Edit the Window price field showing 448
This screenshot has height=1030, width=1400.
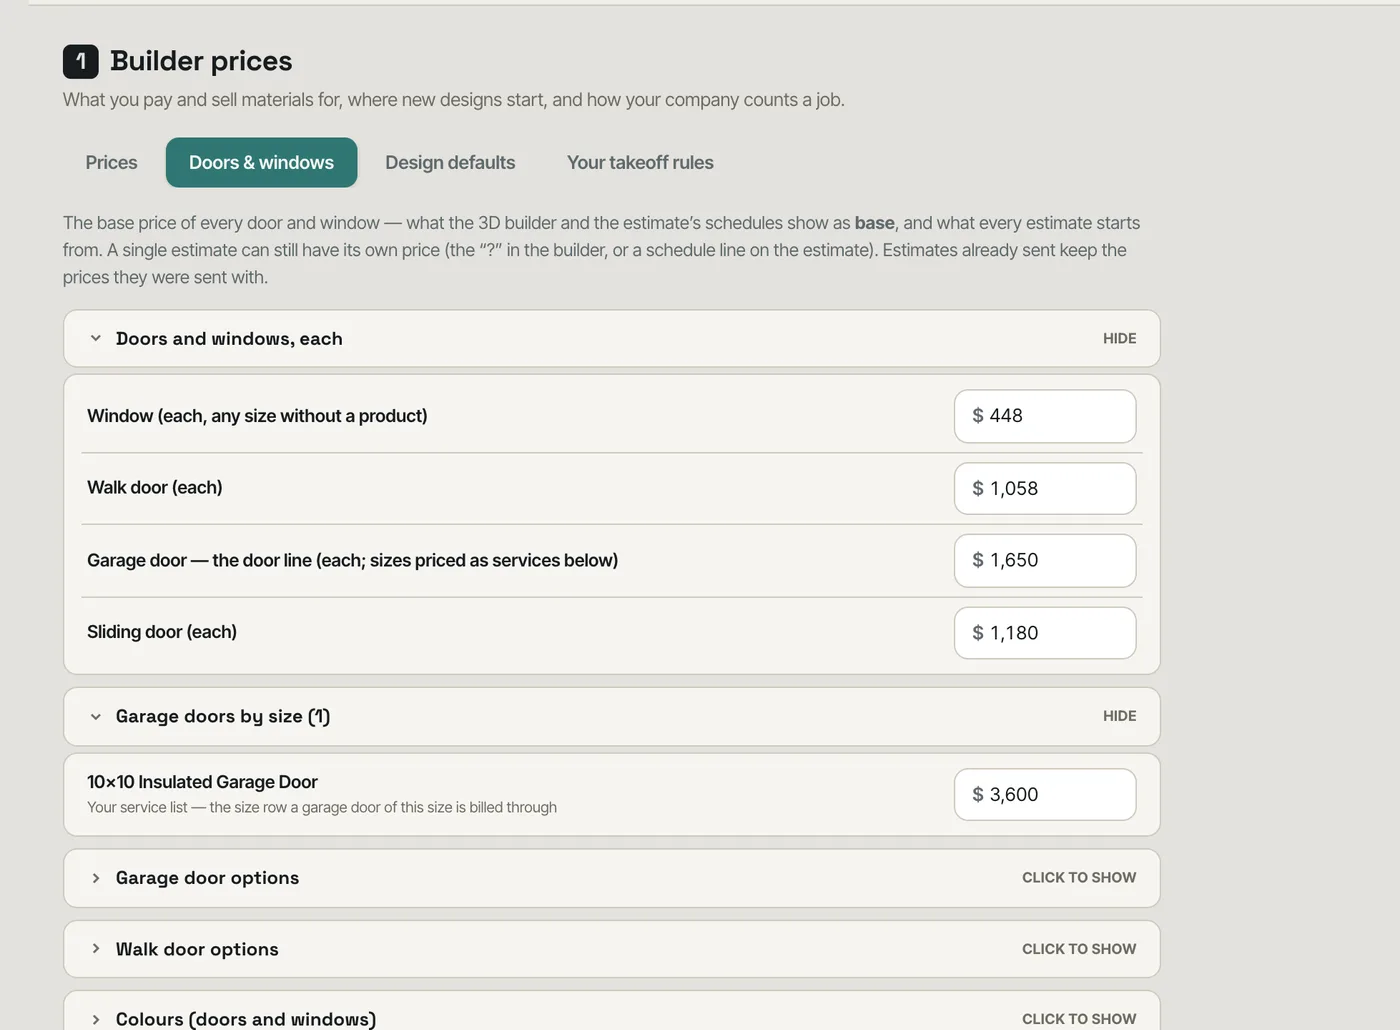tap(1045, 416)
